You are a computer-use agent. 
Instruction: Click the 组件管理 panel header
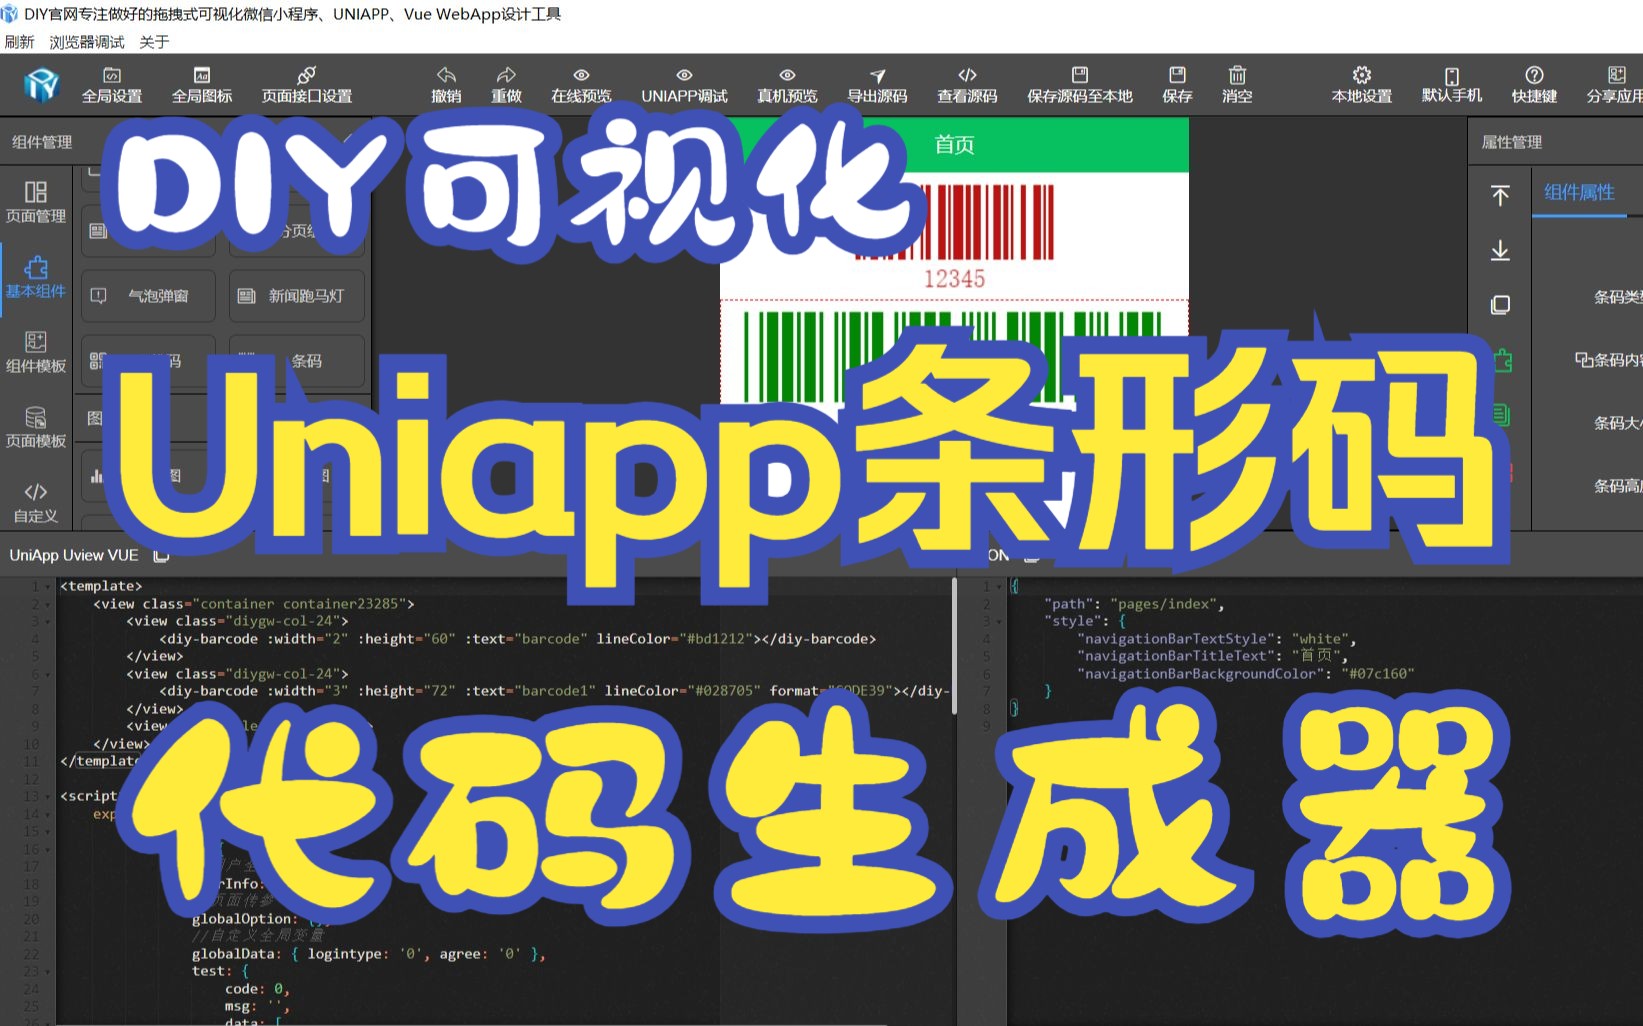point(42,142)
